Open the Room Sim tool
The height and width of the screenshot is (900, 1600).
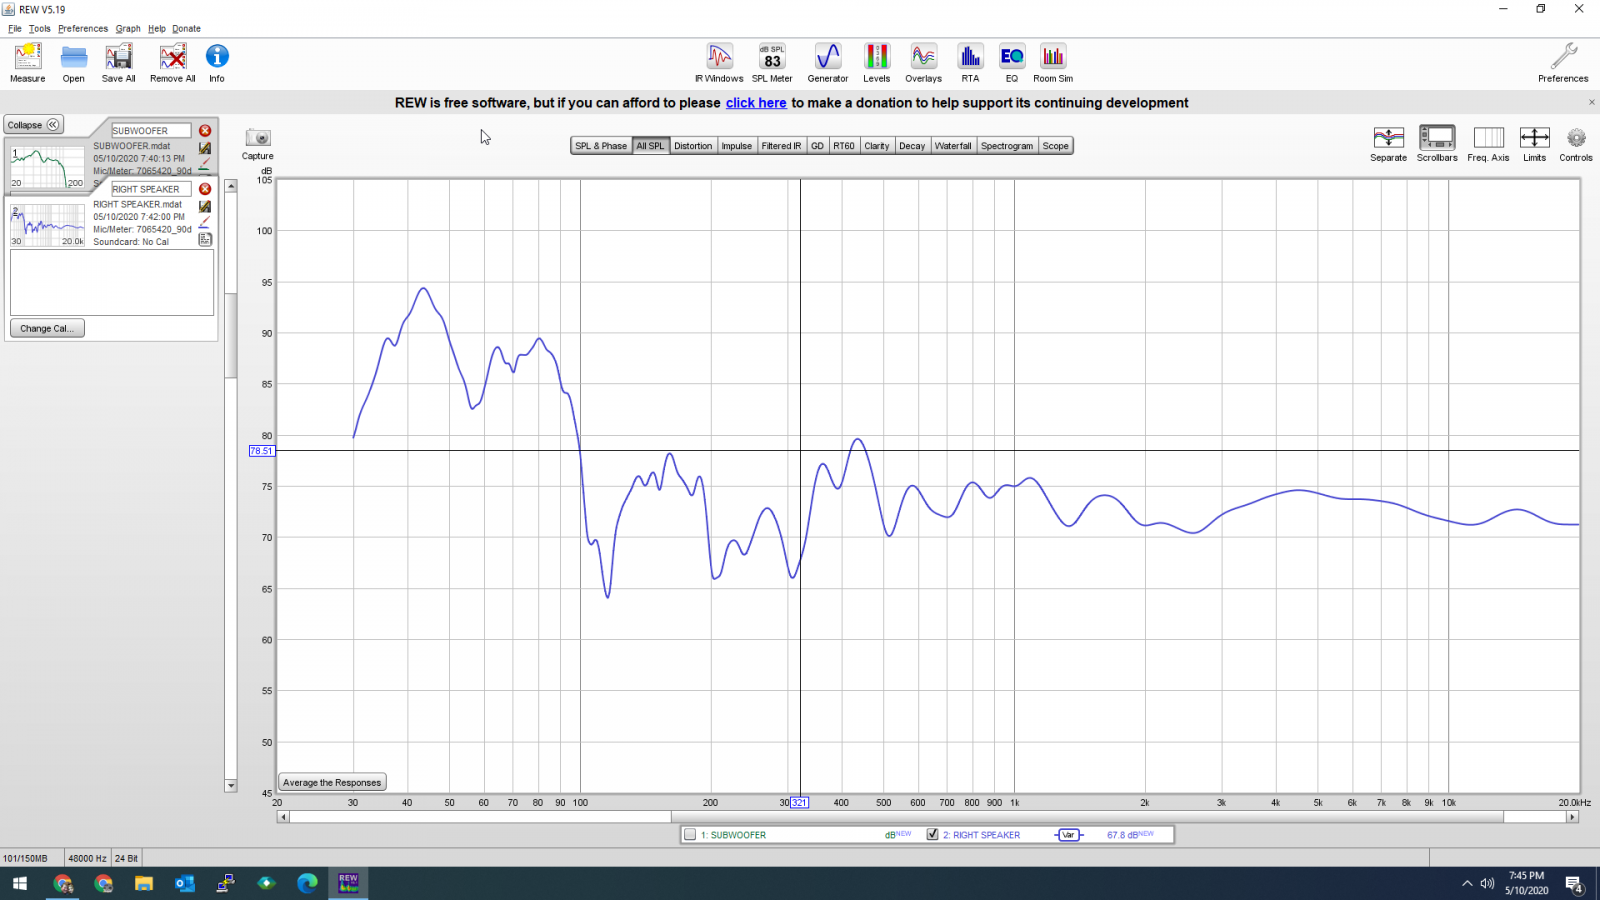point(1053,56)
